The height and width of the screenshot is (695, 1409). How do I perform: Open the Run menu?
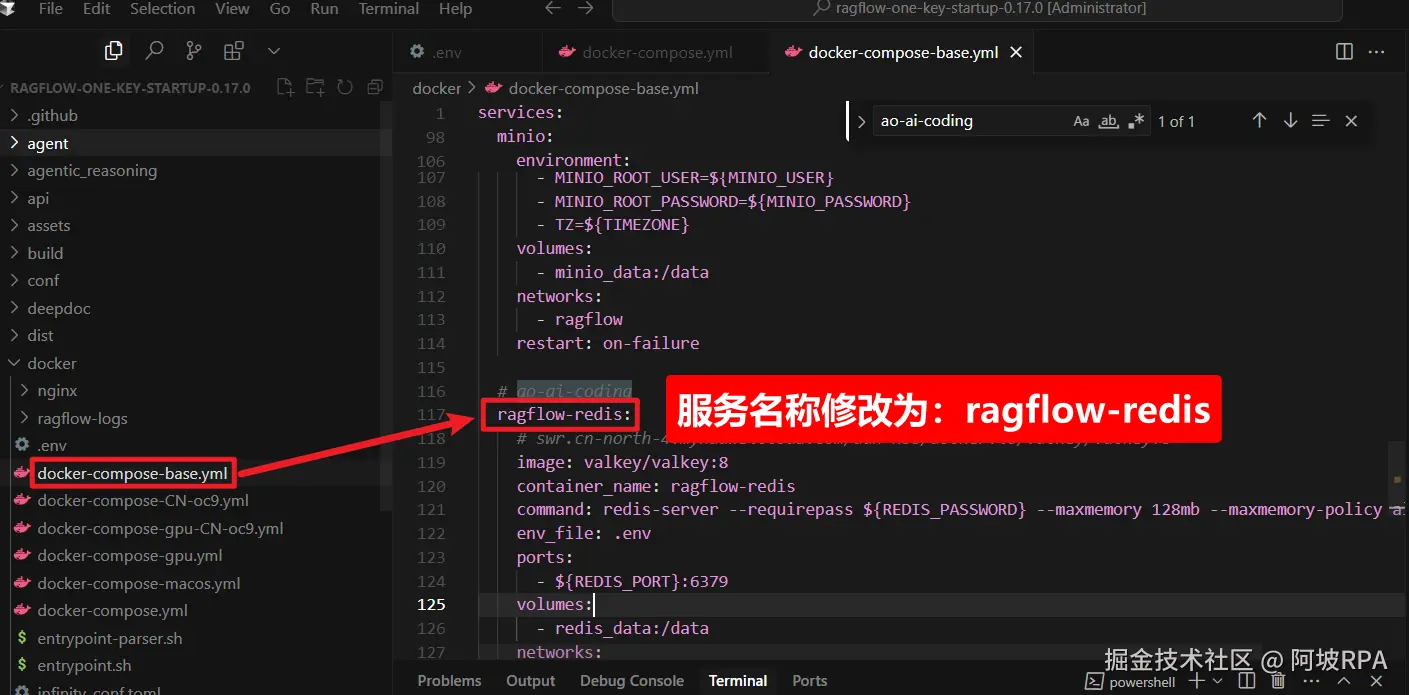[x=324, y=8]
